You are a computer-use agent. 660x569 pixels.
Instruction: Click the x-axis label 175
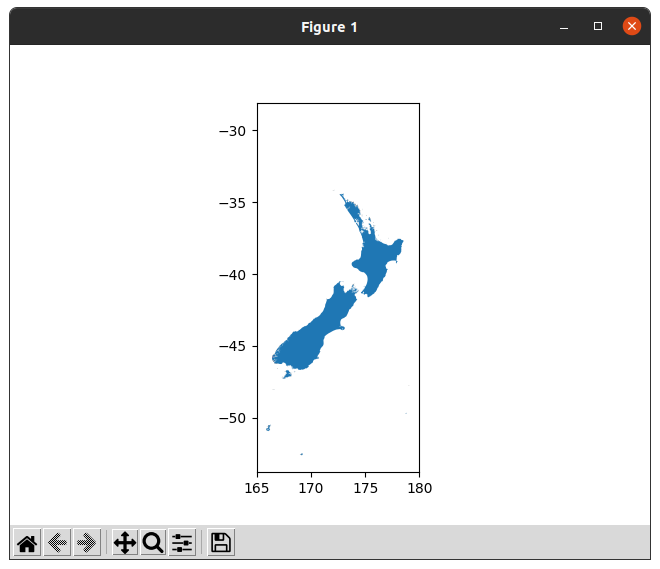pyautogui.click(x=365, y=488)
